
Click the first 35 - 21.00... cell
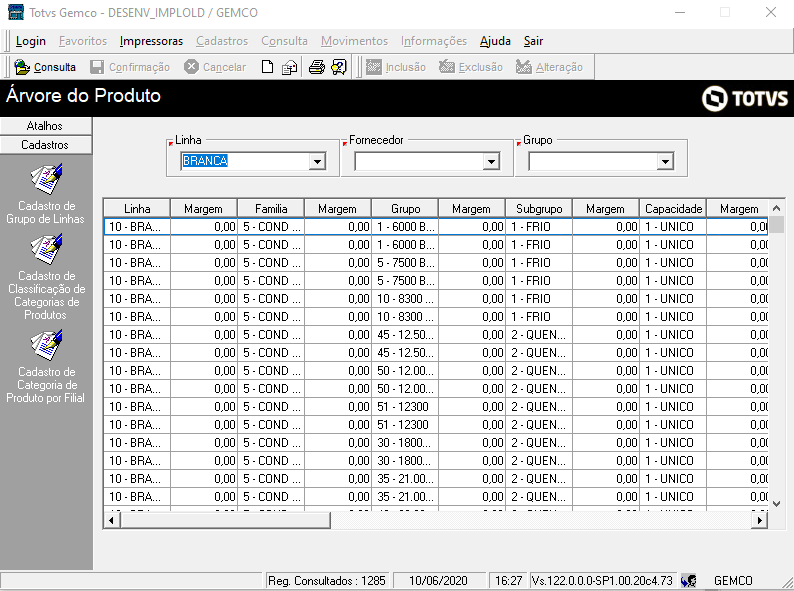point(405,479)
